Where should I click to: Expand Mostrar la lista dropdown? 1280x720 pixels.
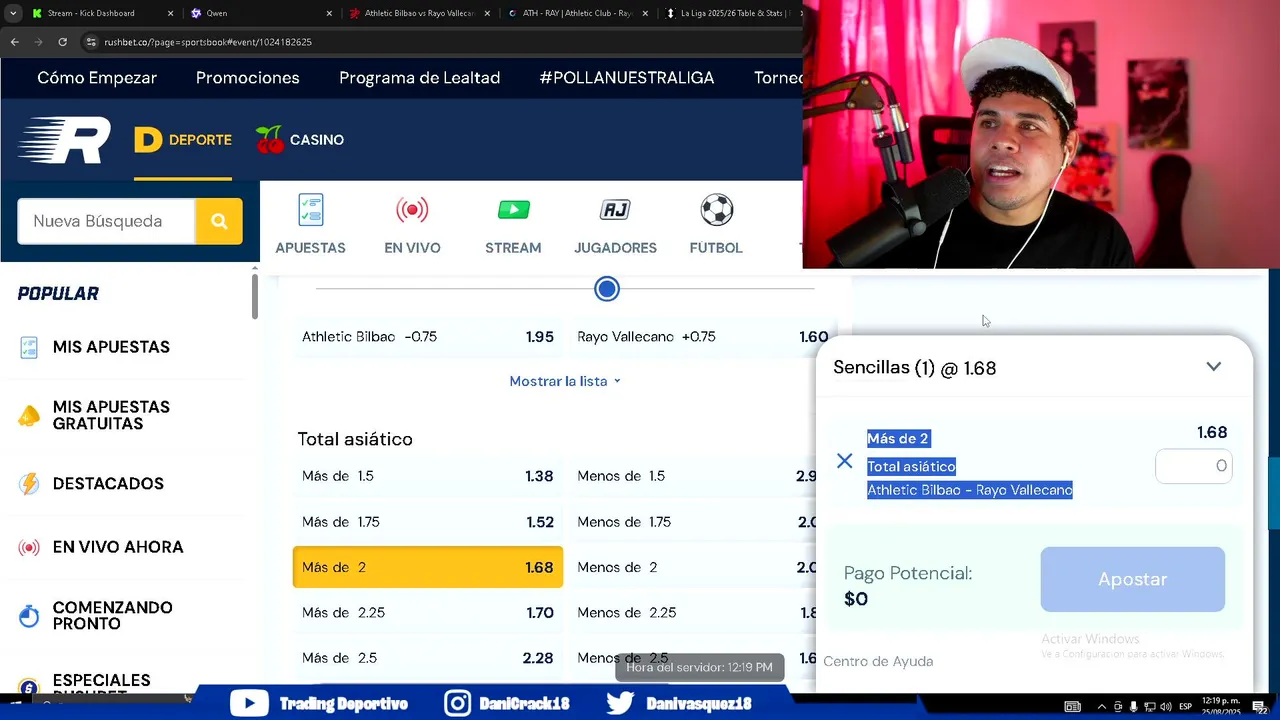point(565,381)
